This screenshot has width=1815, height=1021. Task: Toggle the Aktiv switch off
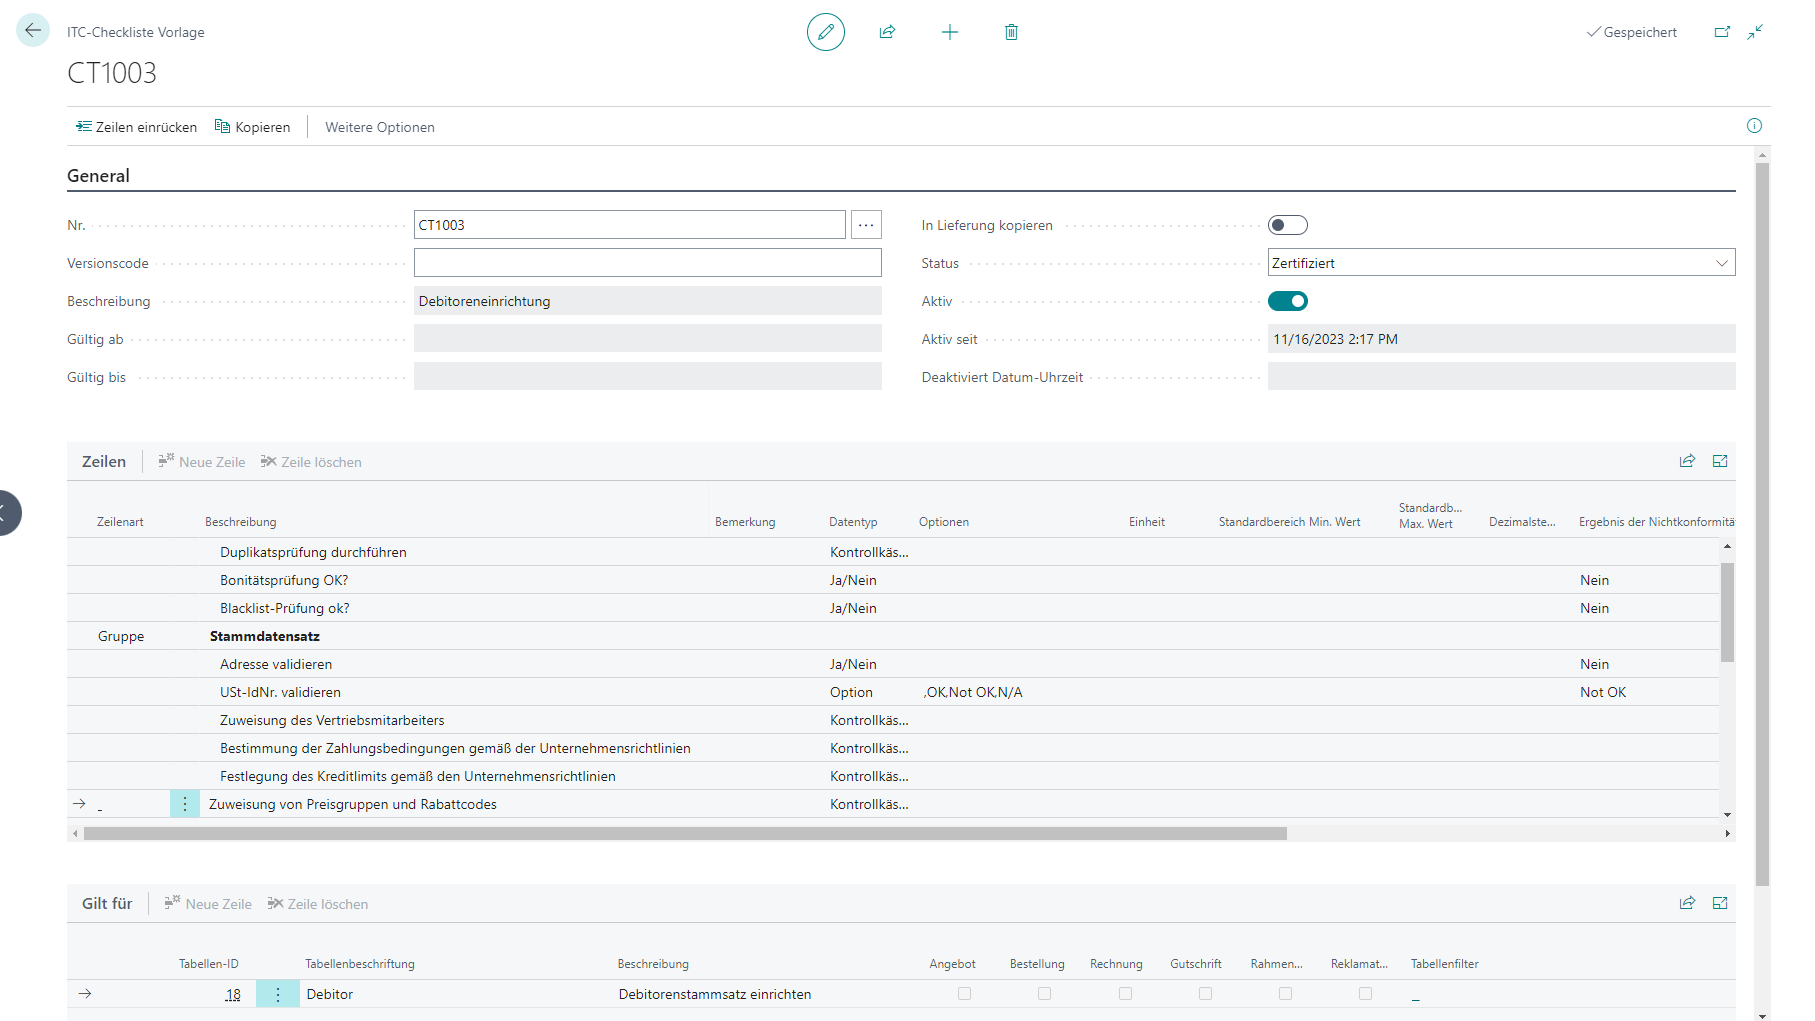coord(1287,301)
